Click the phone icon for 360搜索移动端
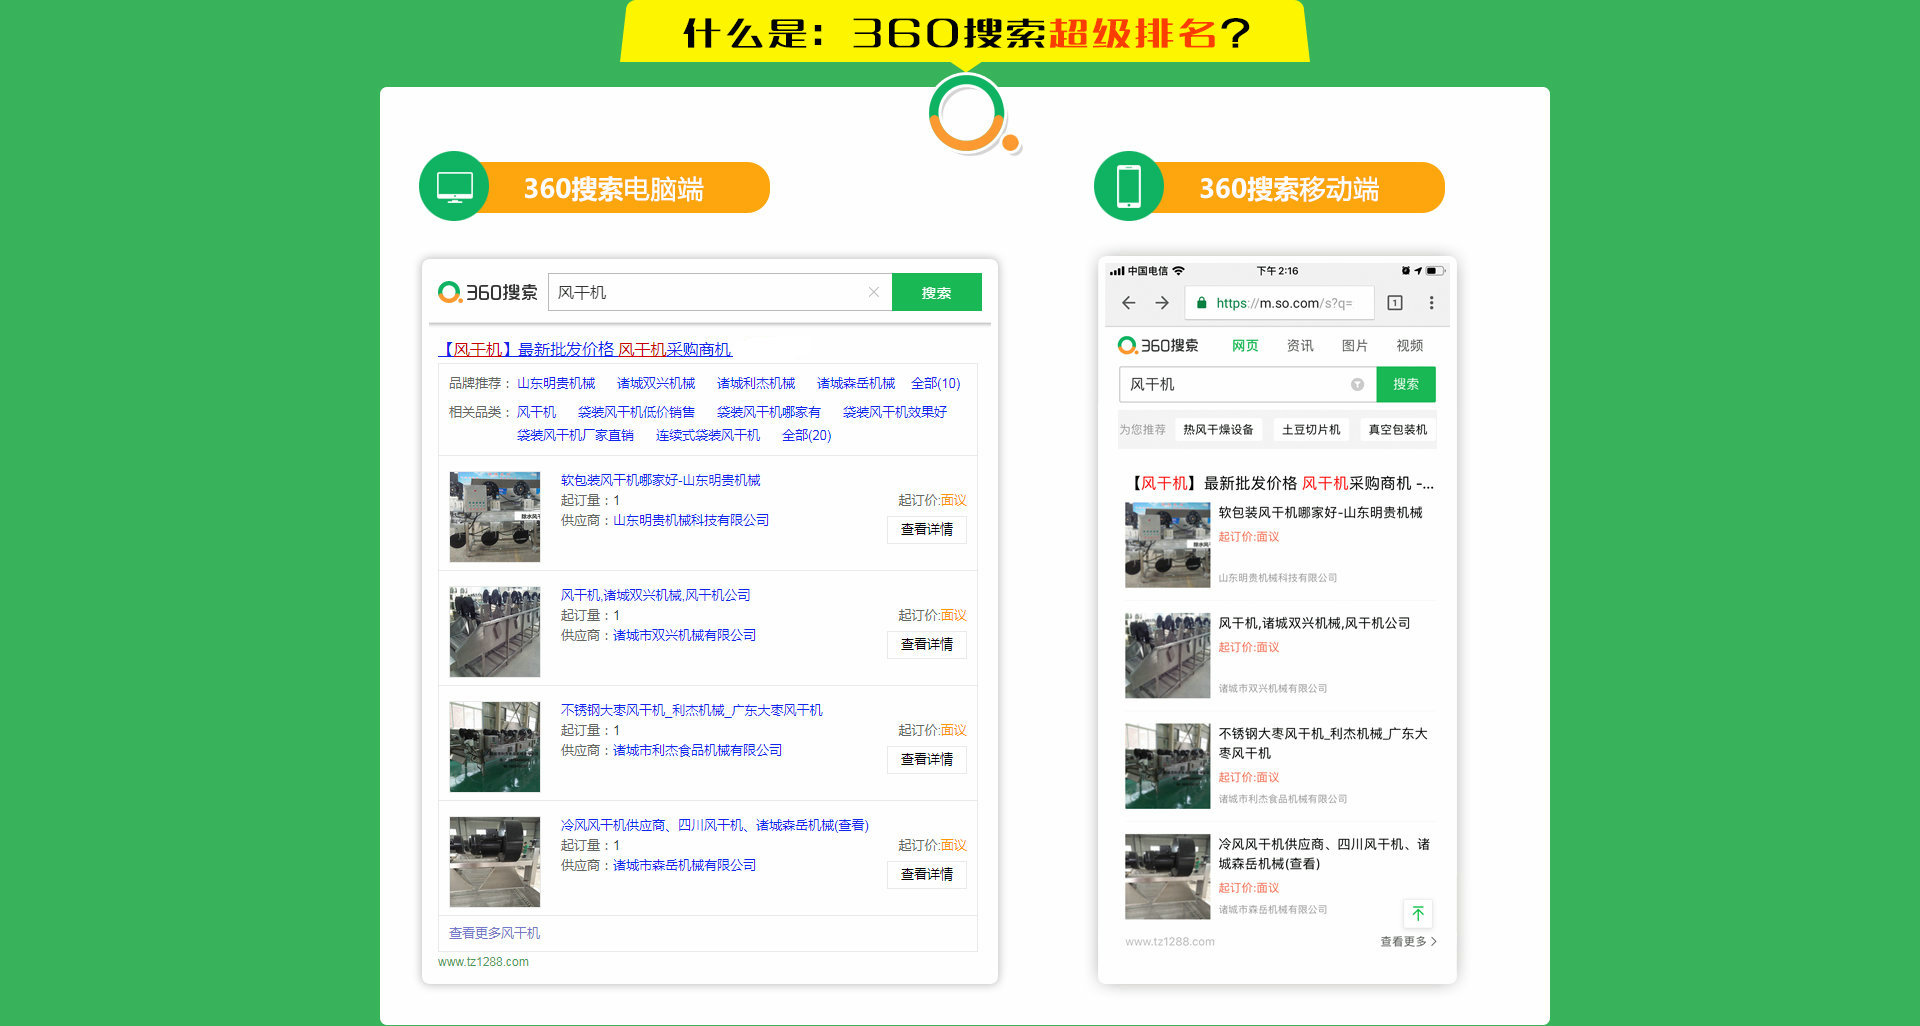Screen dimensions: 1920x1026 click(x=1129, y=186)
